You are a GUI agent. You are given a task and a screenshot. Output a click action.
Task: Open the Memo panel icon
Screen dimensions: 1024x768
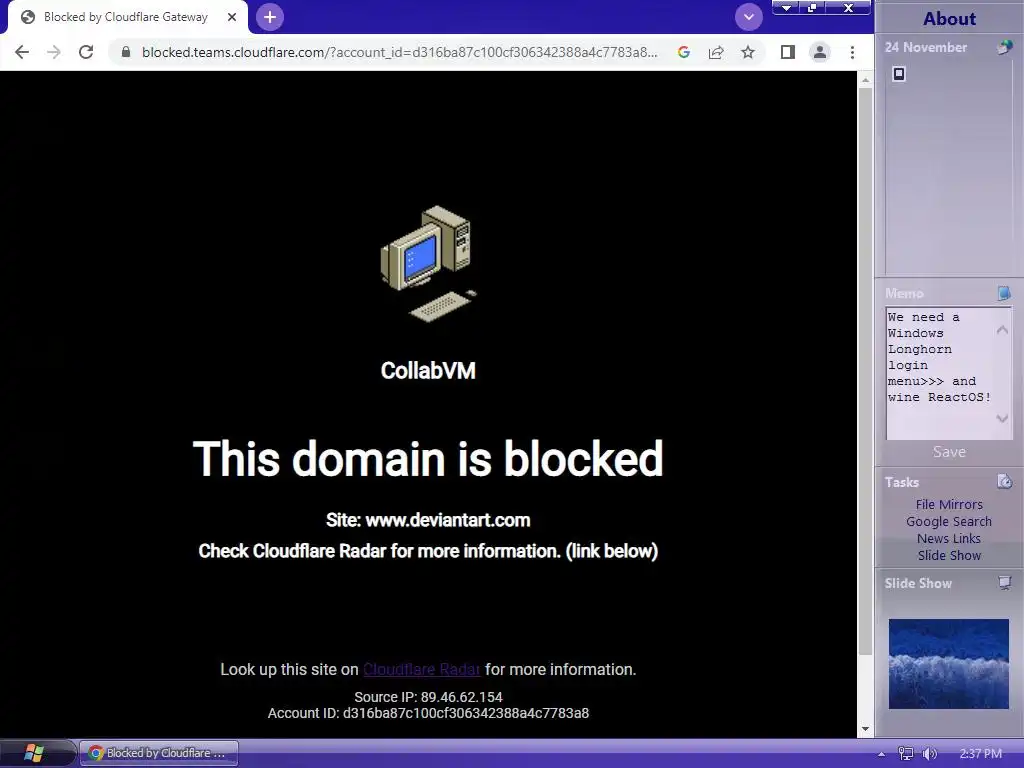click(x=1004, y=293)
